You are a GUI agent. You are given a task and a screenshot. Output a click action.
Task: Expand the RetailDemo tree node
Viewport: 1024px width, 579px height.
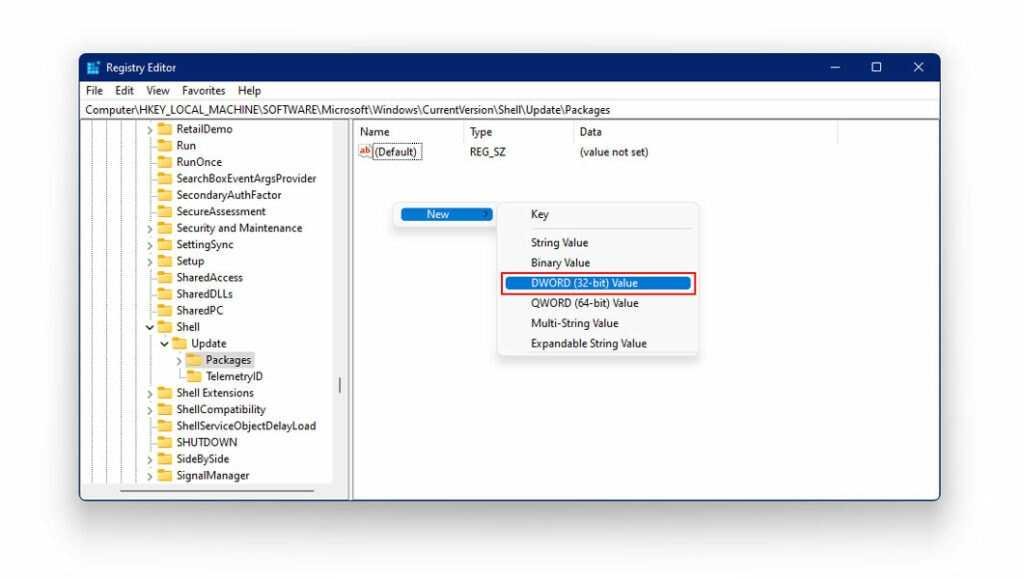pos(150,130)
